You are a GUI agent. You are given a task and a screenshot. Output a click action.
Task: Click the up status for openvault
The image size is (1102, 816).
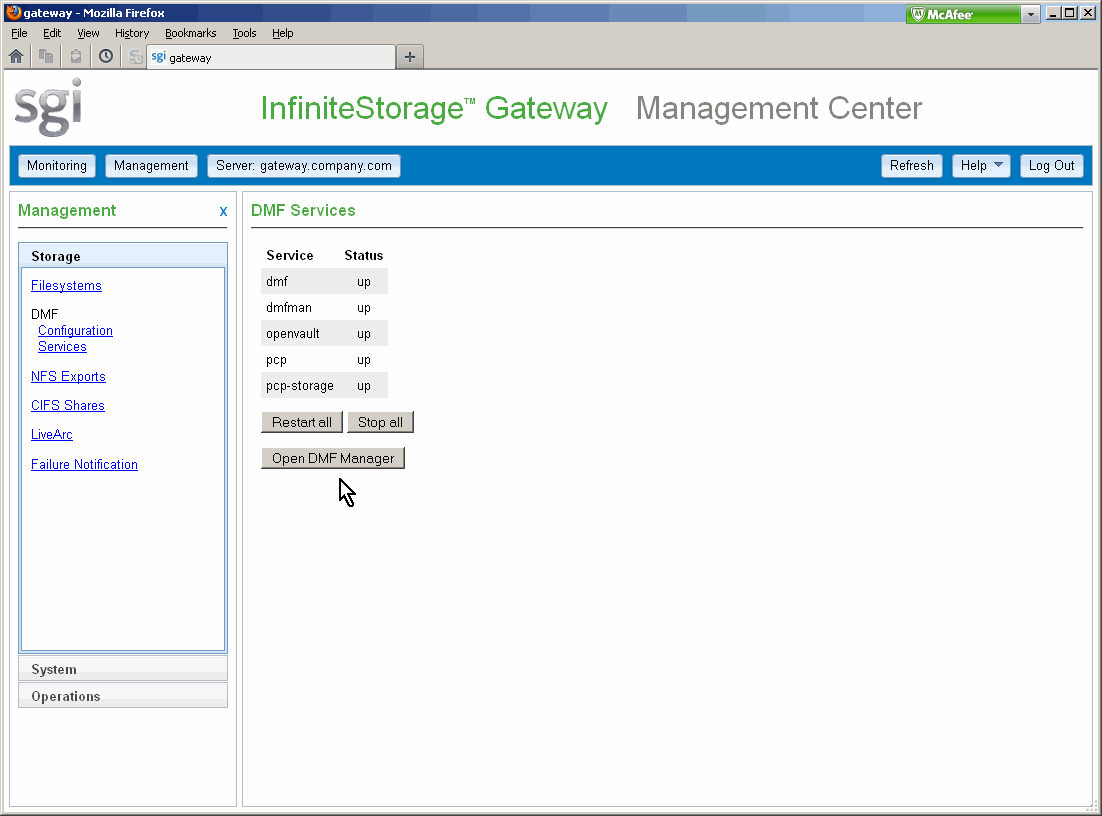[x=363, y=334]
